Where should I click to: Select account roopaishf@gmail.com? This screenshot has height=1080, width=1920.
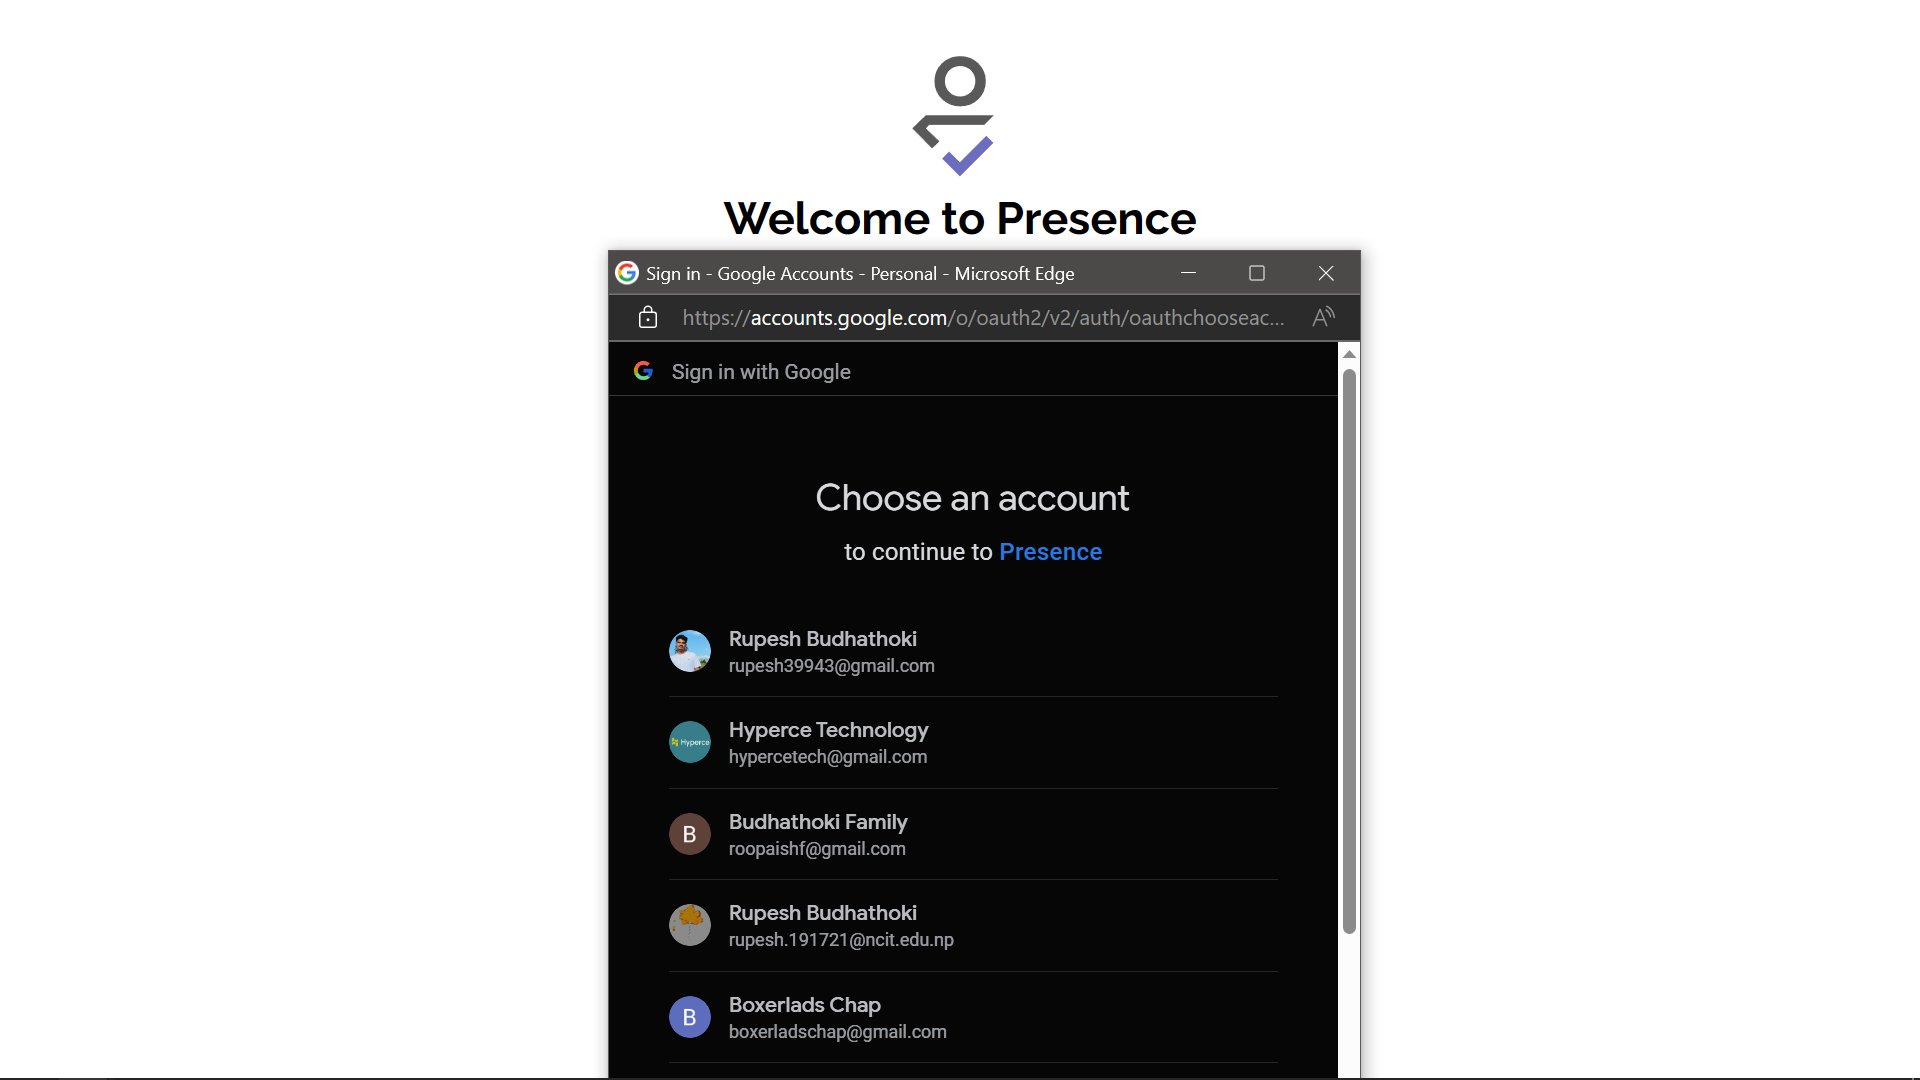click(x=973, y=834)
